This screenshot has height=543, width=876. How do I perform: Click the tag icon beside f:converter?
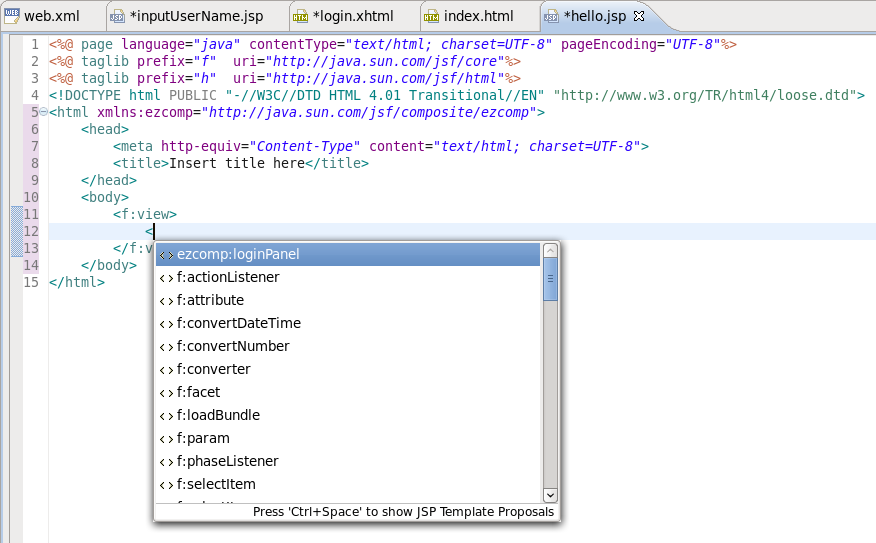point(166,370)
